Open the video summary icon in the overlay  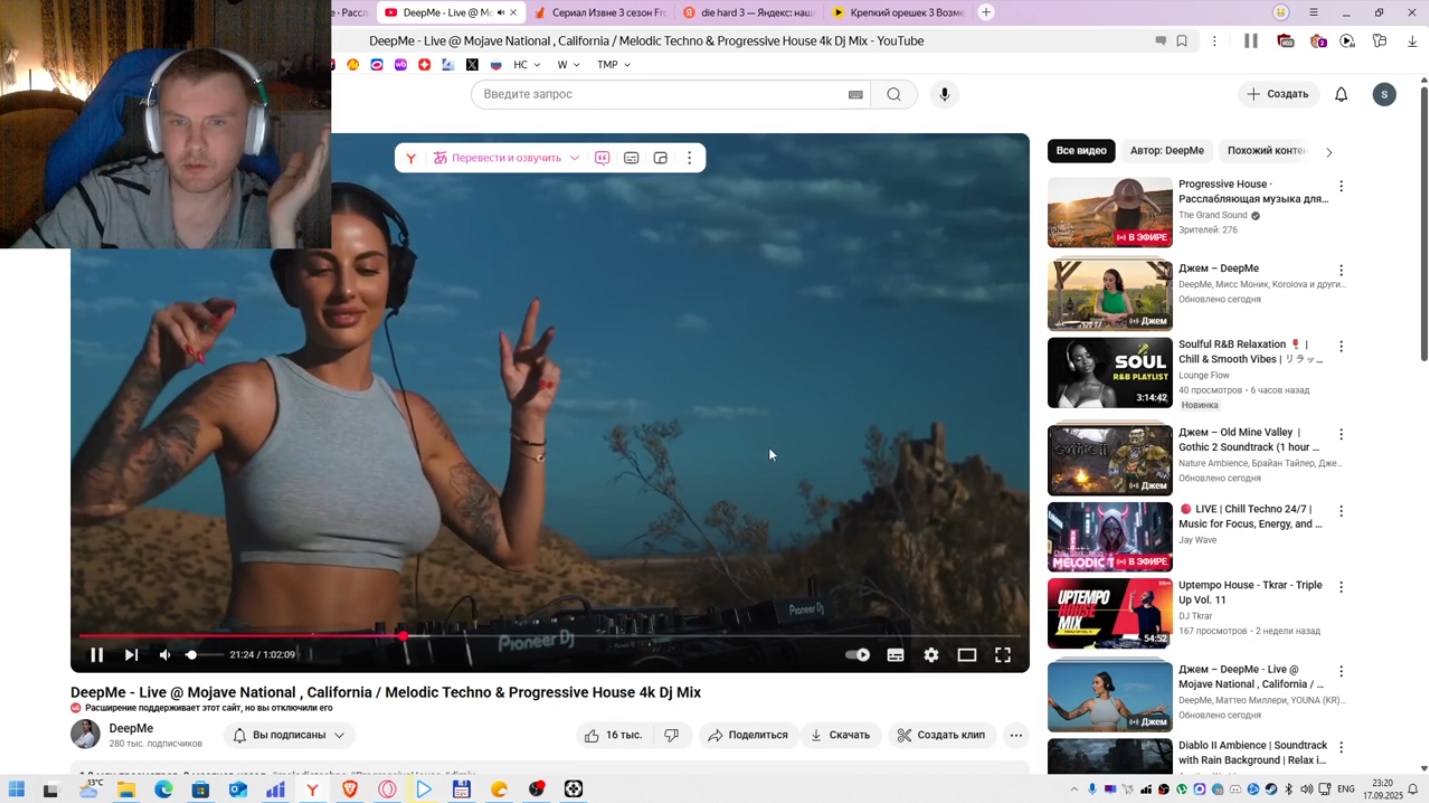(602, 158)
